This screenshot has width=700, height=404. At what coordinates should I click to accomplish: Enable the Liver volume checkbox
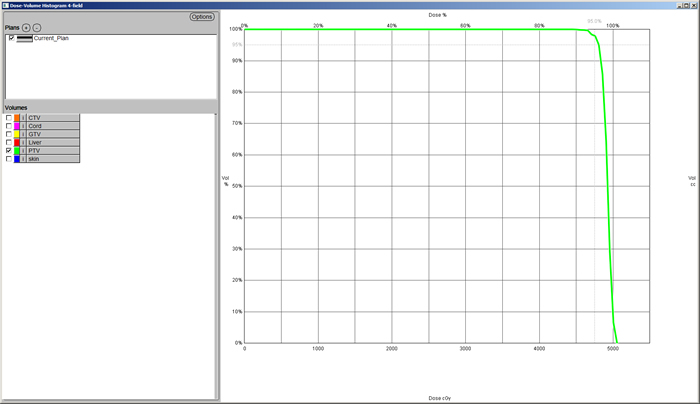(x=10, y=143)
